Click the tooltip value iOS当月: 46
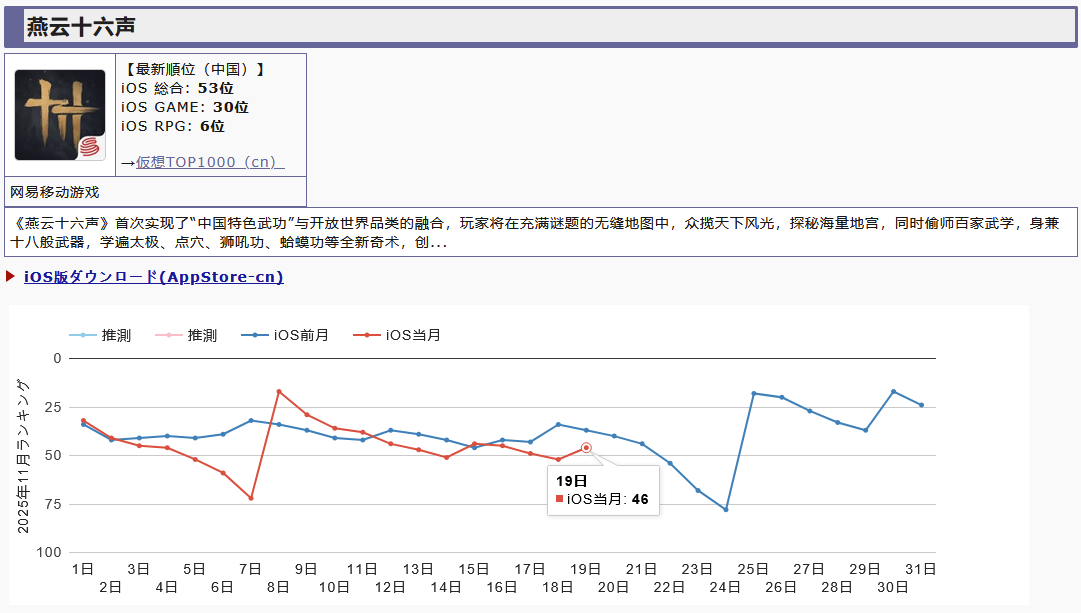1081x613 pixels. click(x=603, y=499)
